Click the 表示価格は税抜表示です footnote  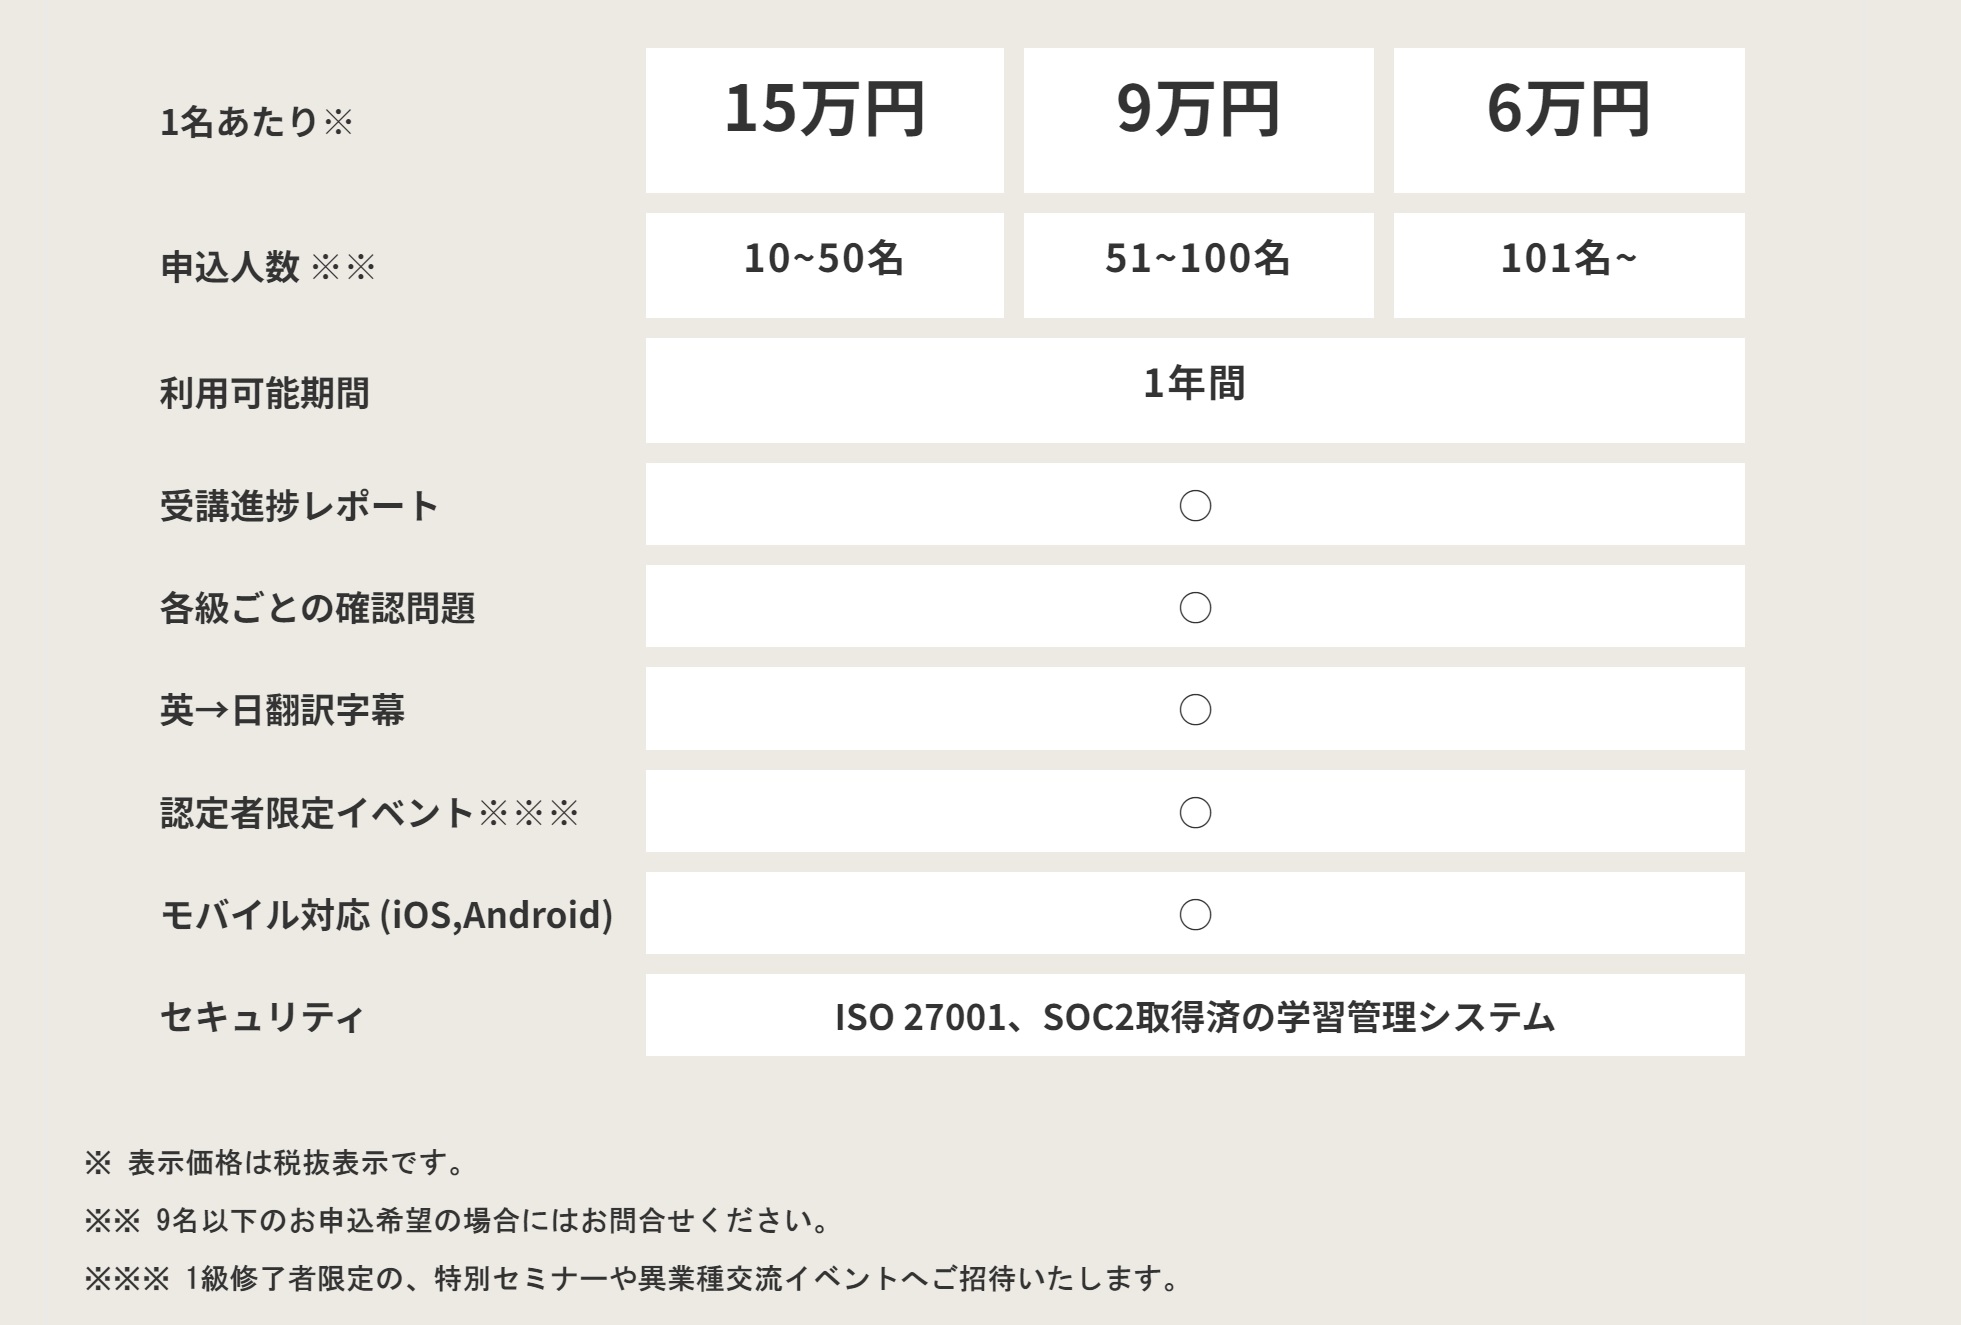[276, 1163]
